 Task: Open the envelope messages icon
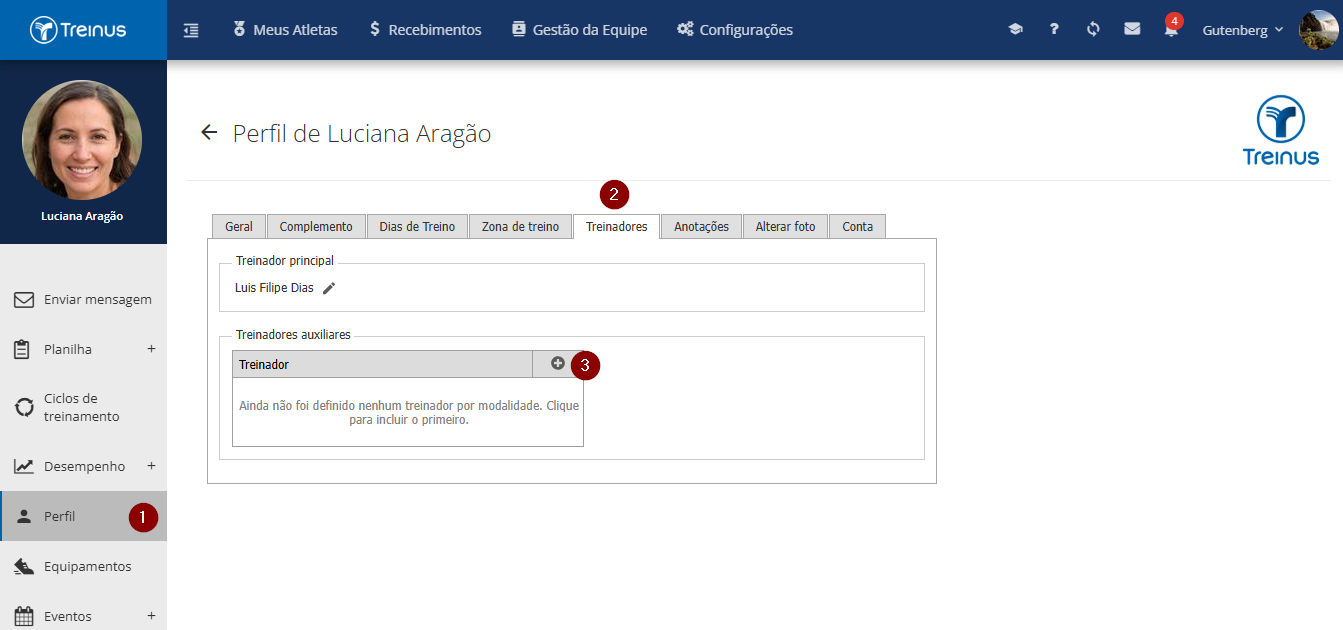(1132, 30)
